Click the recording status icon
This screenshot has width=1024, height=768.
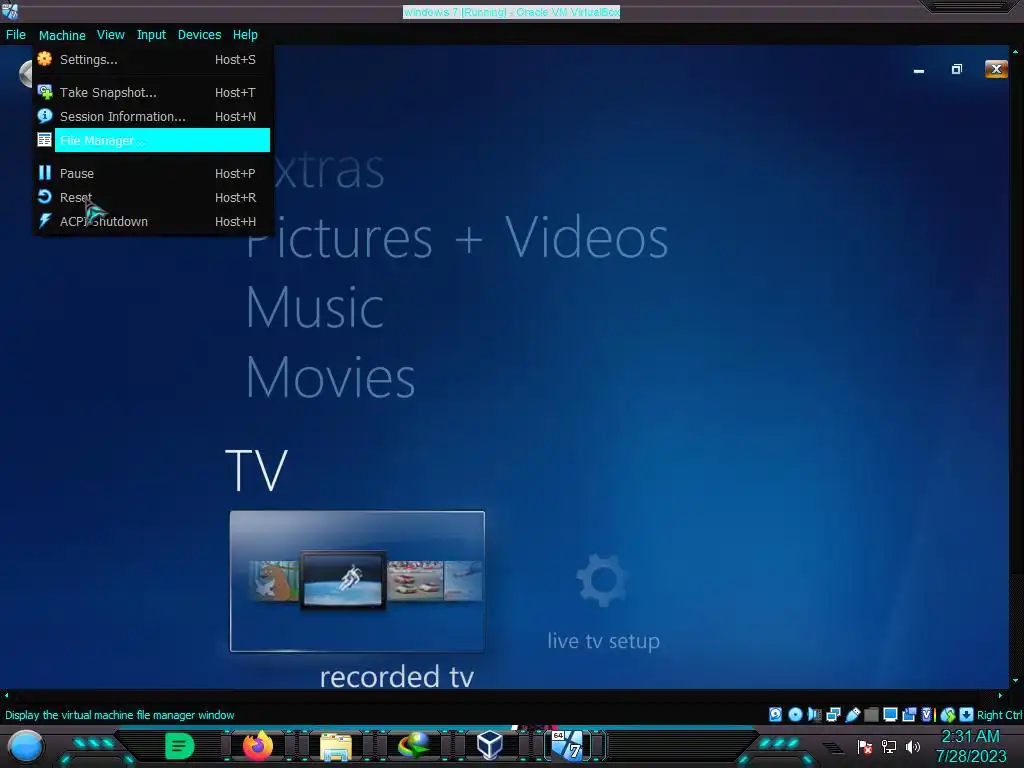(908, 714)
